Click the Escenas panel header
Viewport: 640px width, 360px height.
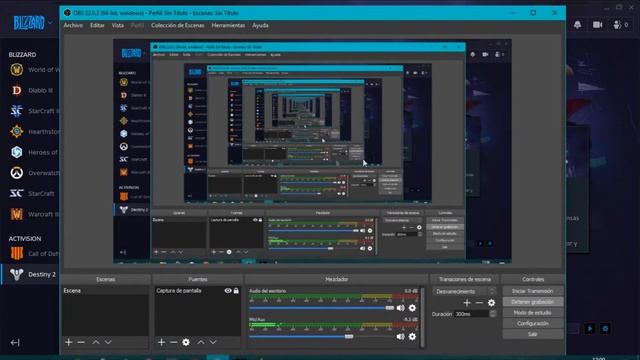(105, 279)
